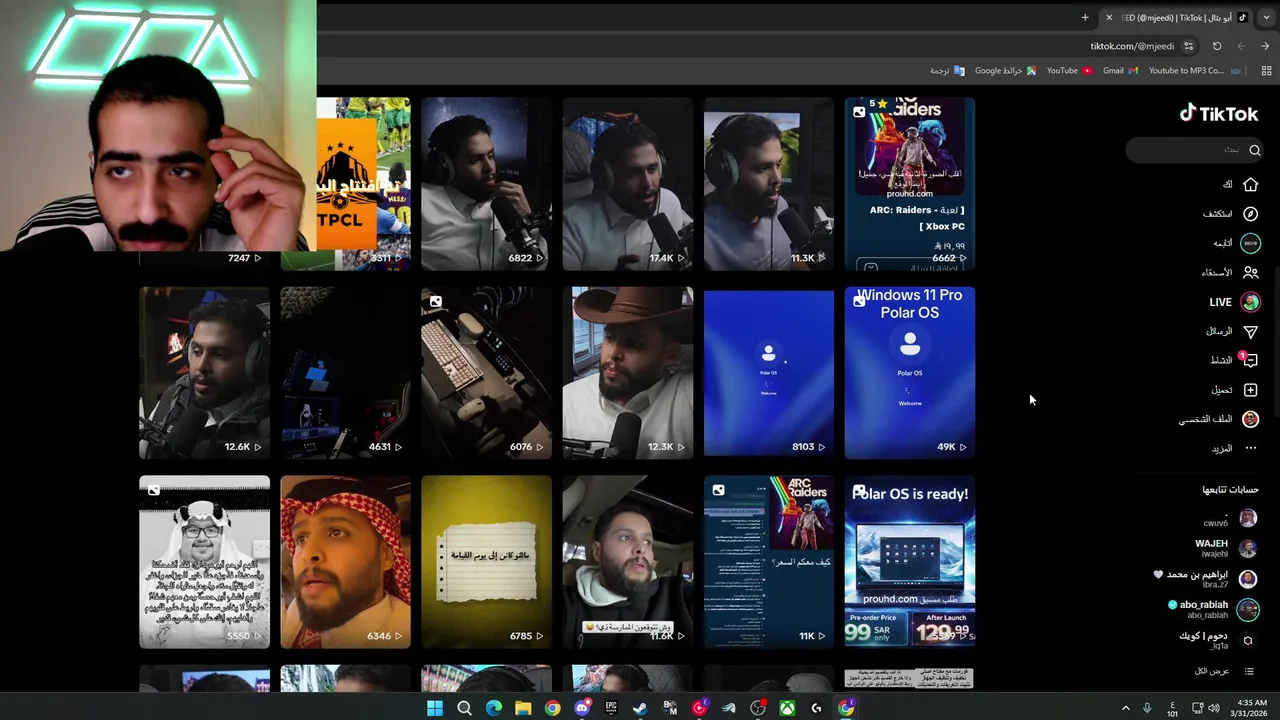Open a new browser tab with plus
Image resolution: width=1280 pixels, height=720 pixels.
(1085, 17)
